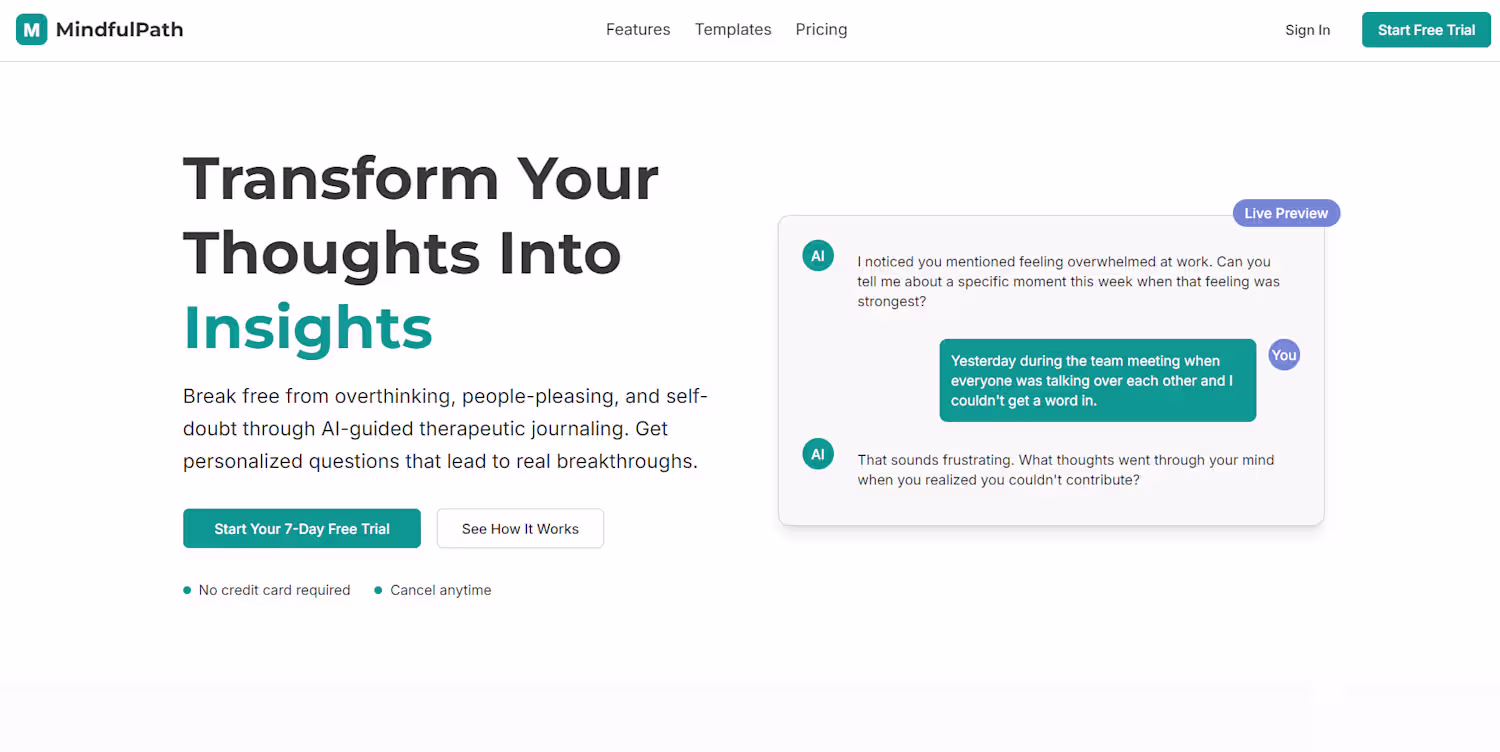1500x752 pixels.
Task: Click the second AI avatar icon
Action: point(818,454)
